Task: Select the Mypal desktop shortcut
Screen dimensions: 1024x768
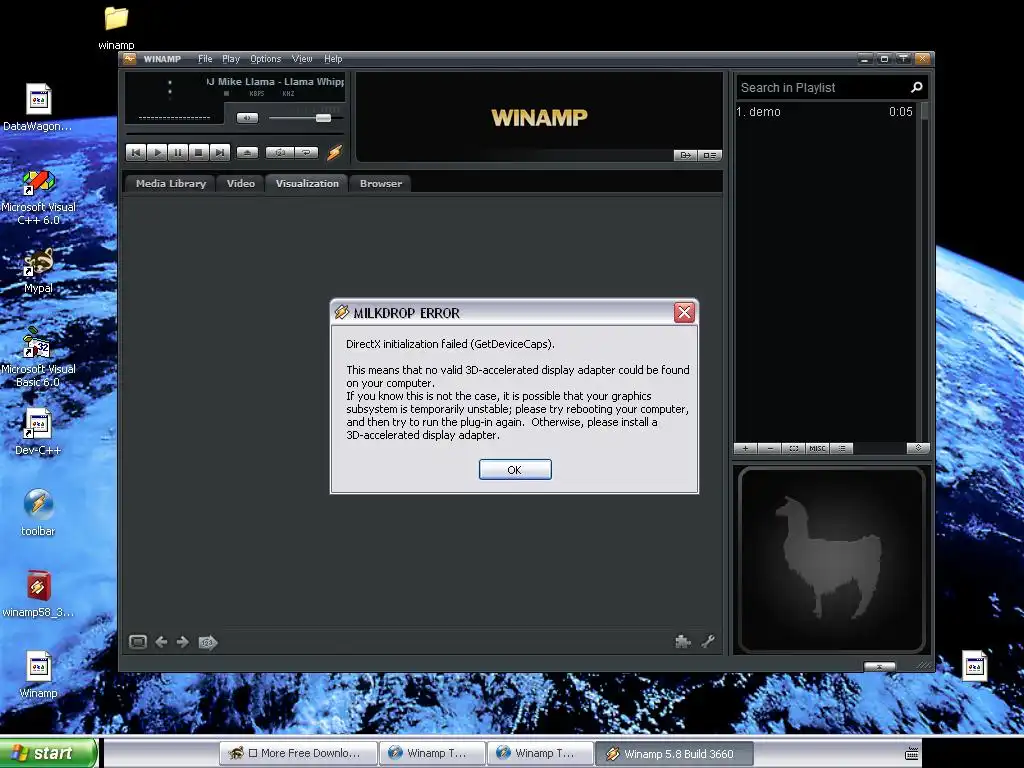Action: [39, 270]
